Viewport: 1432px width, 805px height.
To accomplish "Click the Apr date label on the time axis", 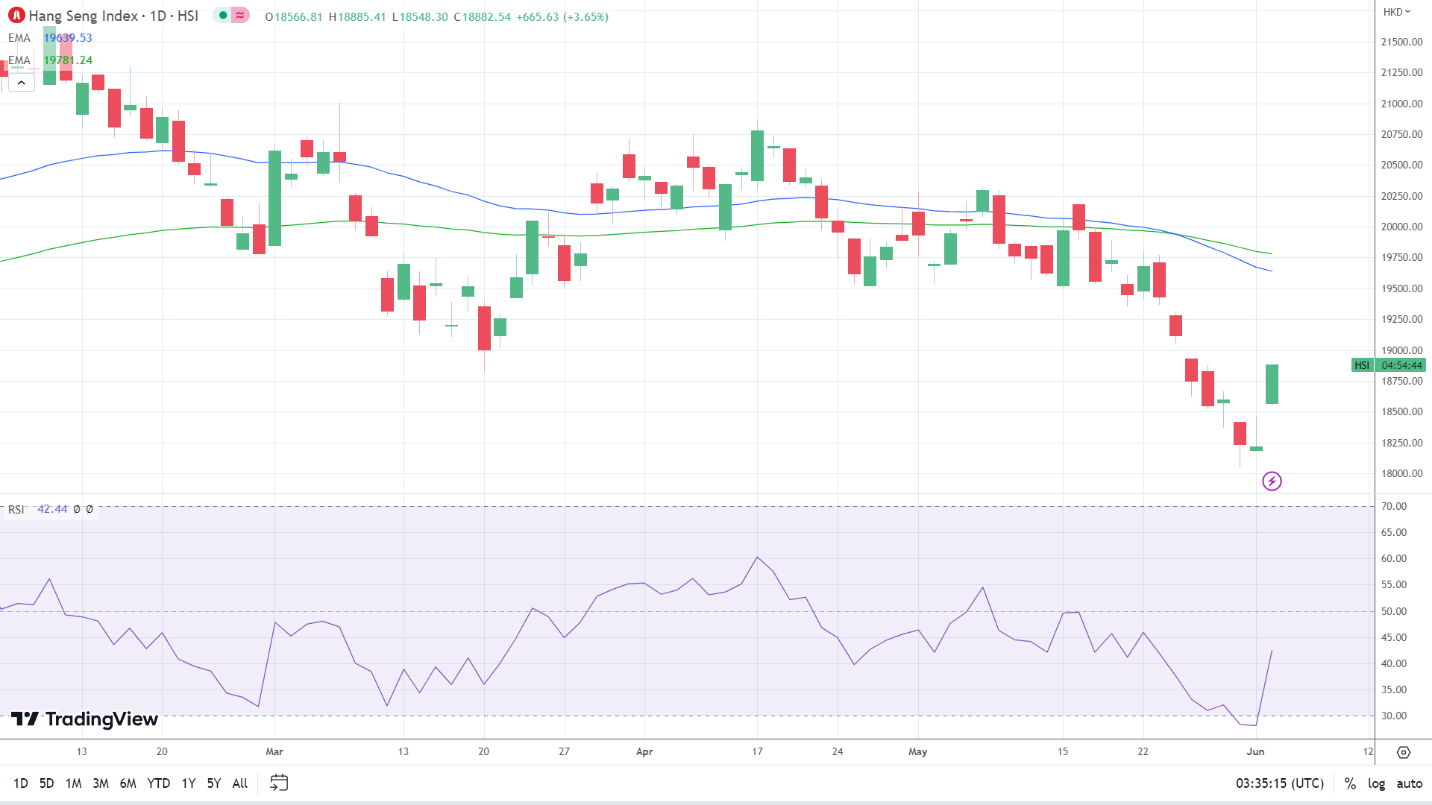I will tap(644, 751).
